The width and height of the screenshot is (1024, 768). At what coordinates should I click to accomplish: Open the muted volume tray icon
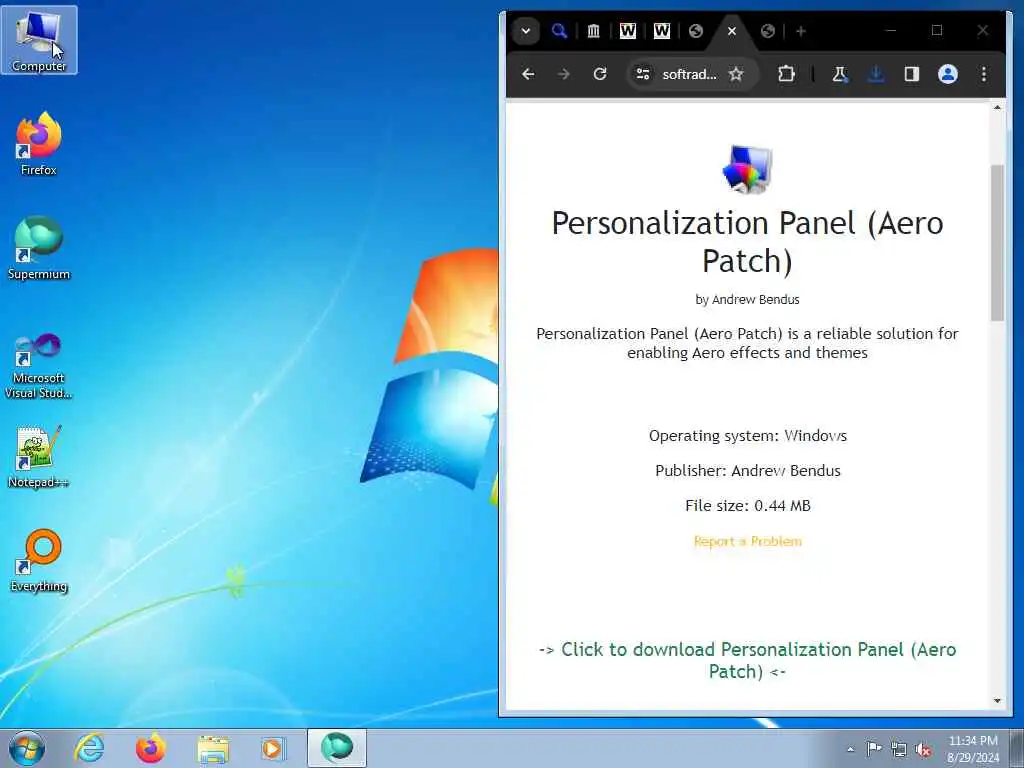pyautogui.click(x=923, y=749)
